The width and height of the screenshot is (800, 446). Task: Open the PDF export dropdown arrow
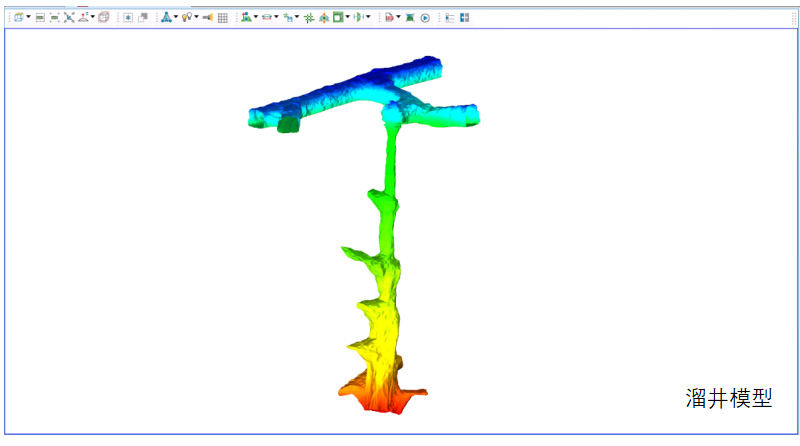(x=398, y=17)
